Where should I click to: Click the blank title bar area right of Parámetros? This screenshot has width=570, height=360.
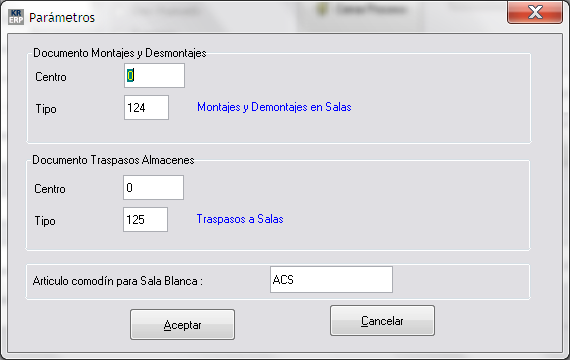pyautogui.click(x=298, y=16)
